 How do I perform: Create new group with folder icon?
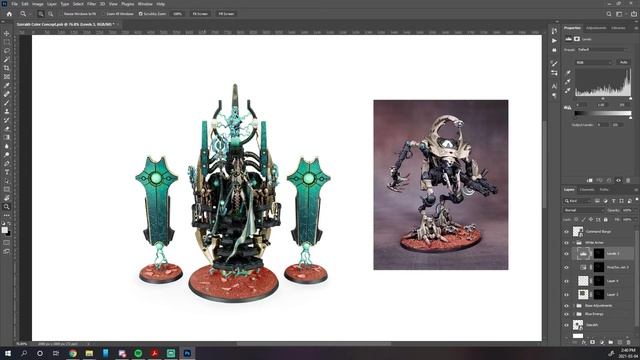[x=611, y=342]
